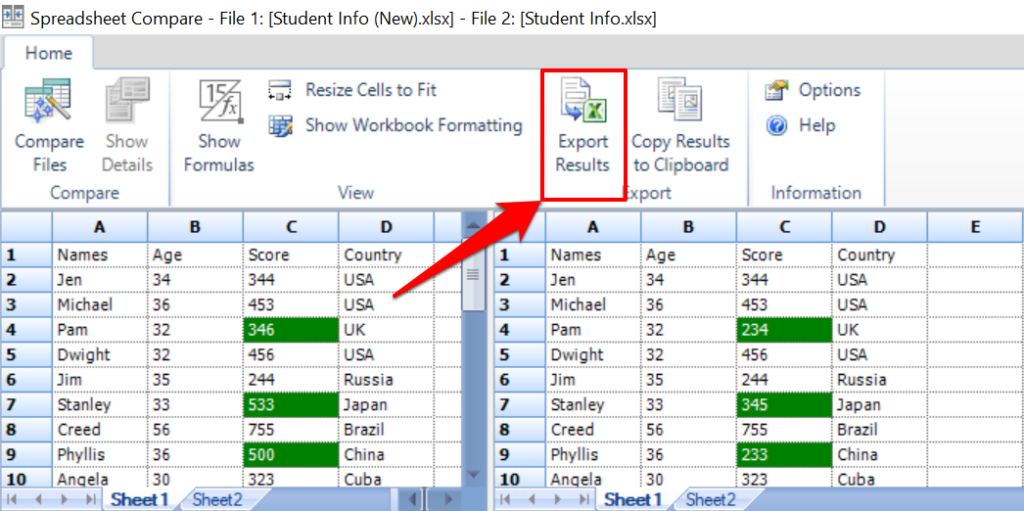Switch to Sheet2 in the left pane

pyautogui.click(x=217, y=499)
